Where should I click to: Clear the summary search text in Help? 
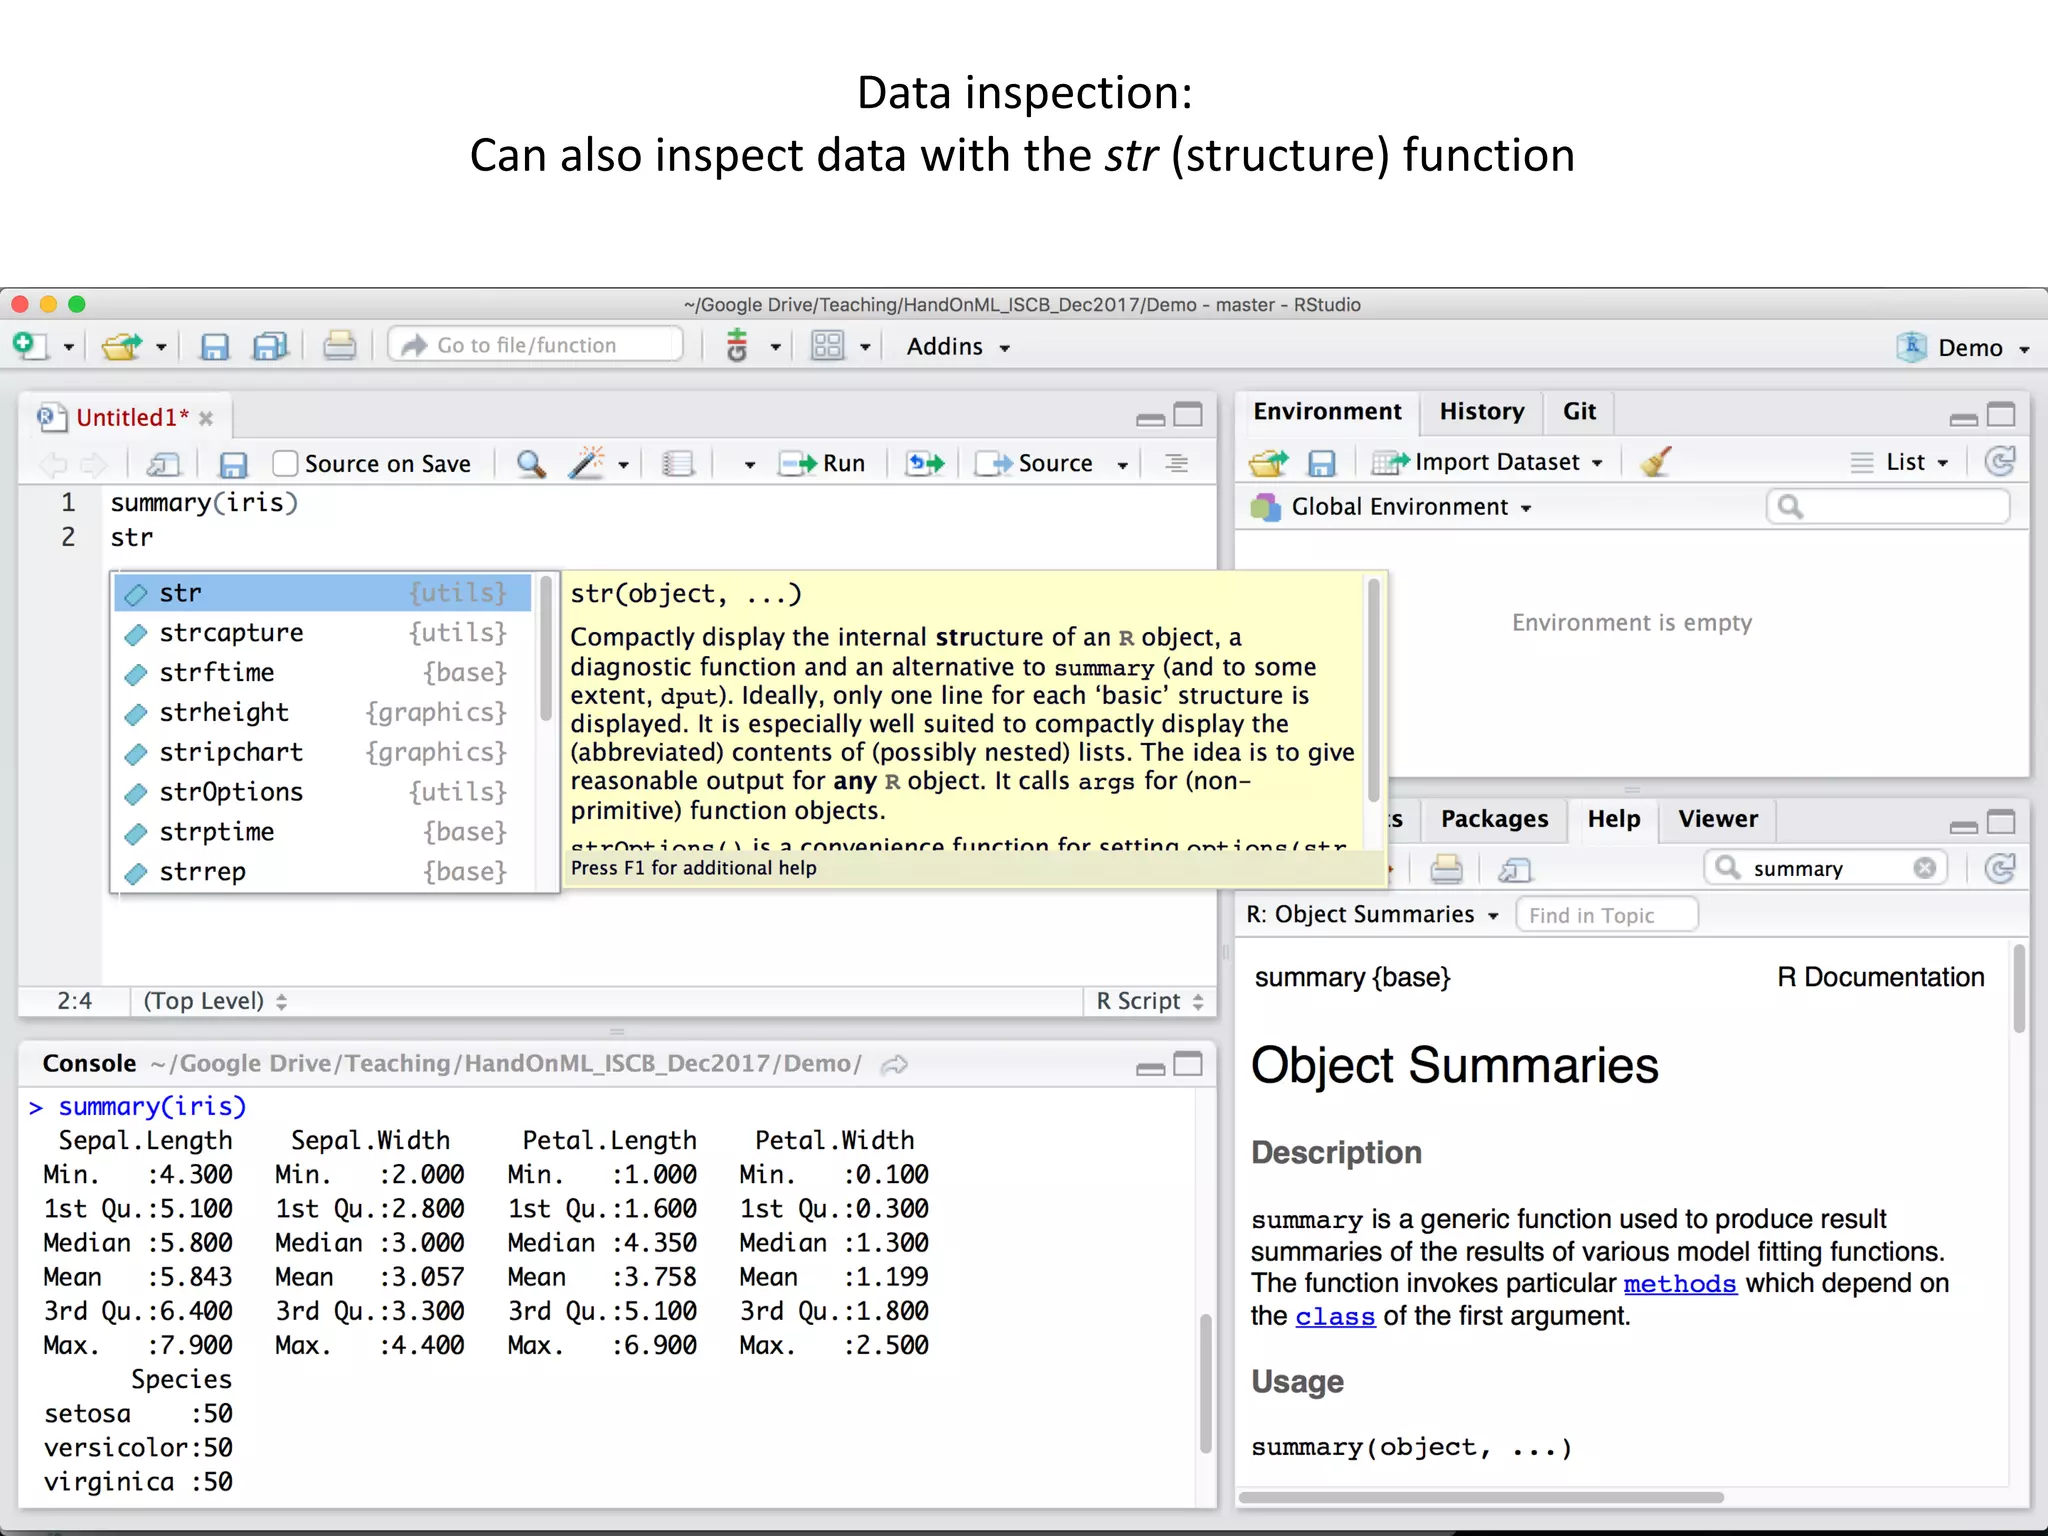(x=1925, y=868)
